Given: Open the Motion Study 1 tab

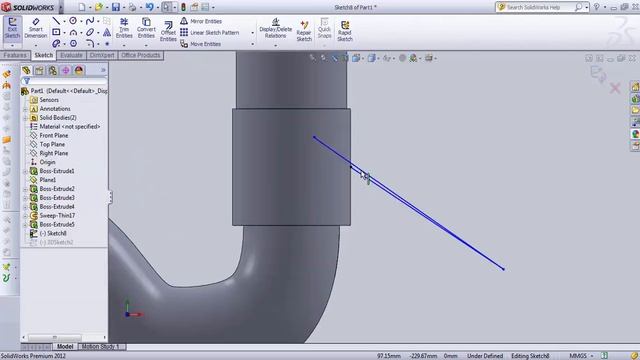Looking at the screenshot, I should [x=100, y=347].
